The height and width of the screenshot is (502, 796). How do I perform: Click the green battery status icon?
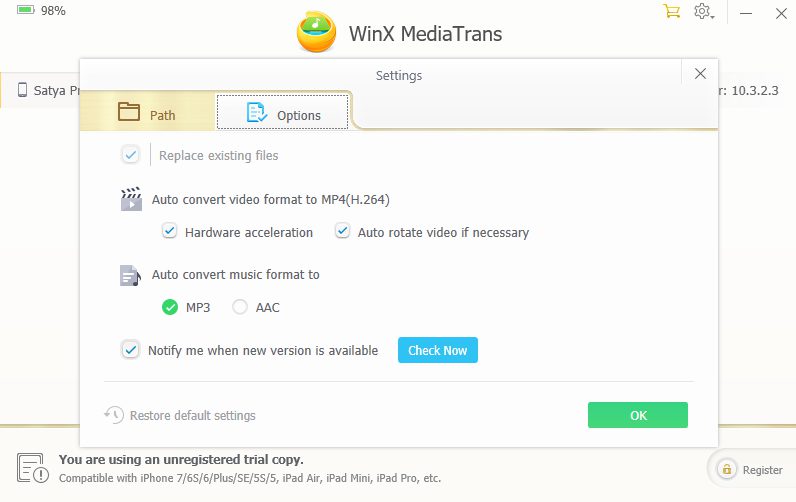tap(25, 10)
